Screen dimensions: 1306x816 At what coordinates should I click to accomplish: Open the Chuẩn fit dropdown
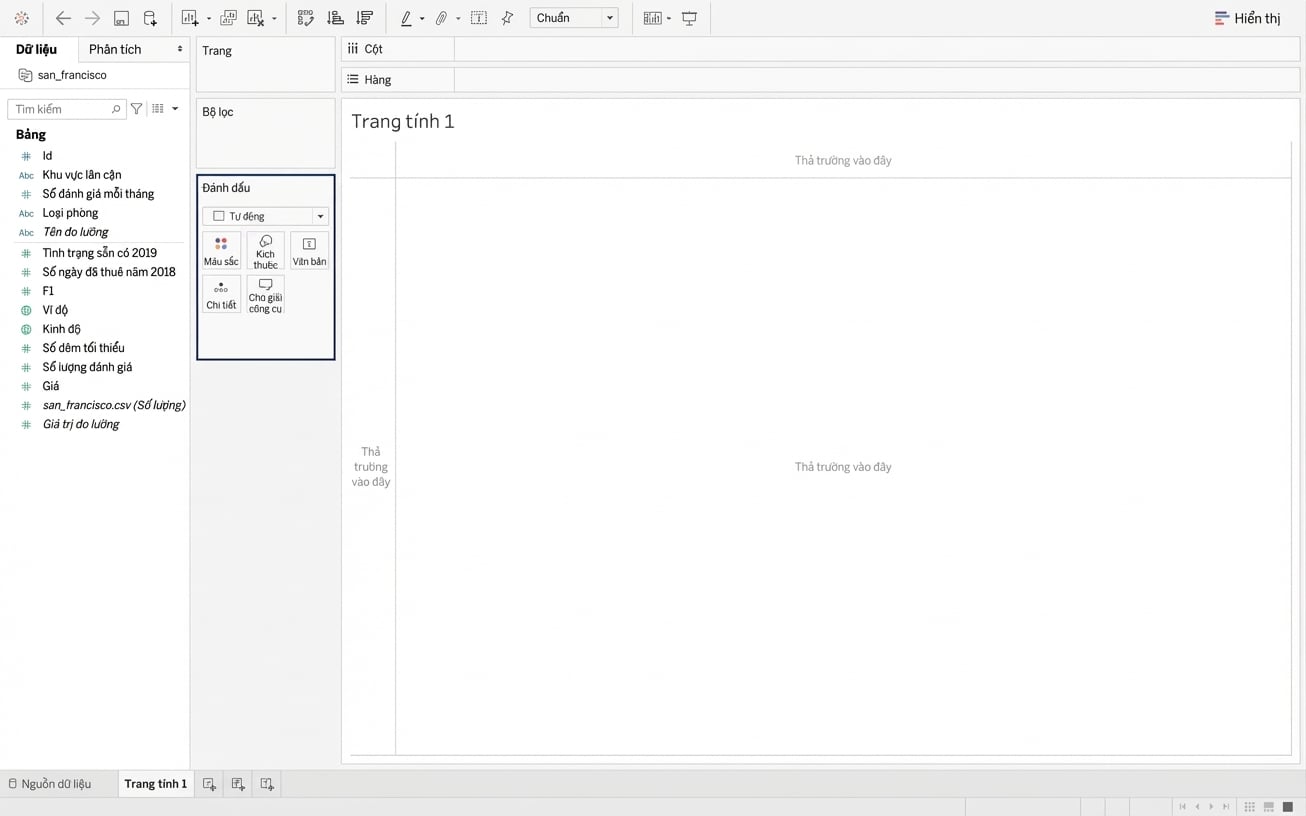point(574,18)
